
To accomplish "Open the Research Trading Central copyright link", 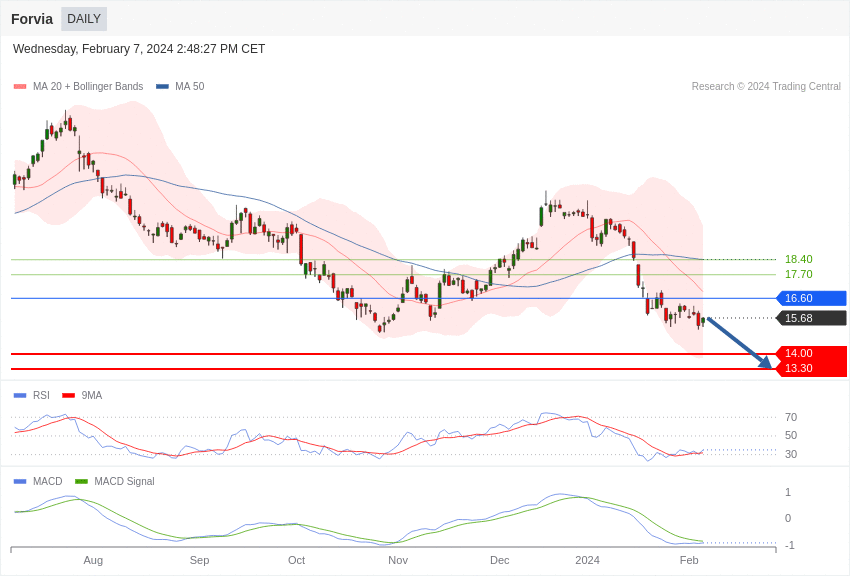I will [766, 87].
